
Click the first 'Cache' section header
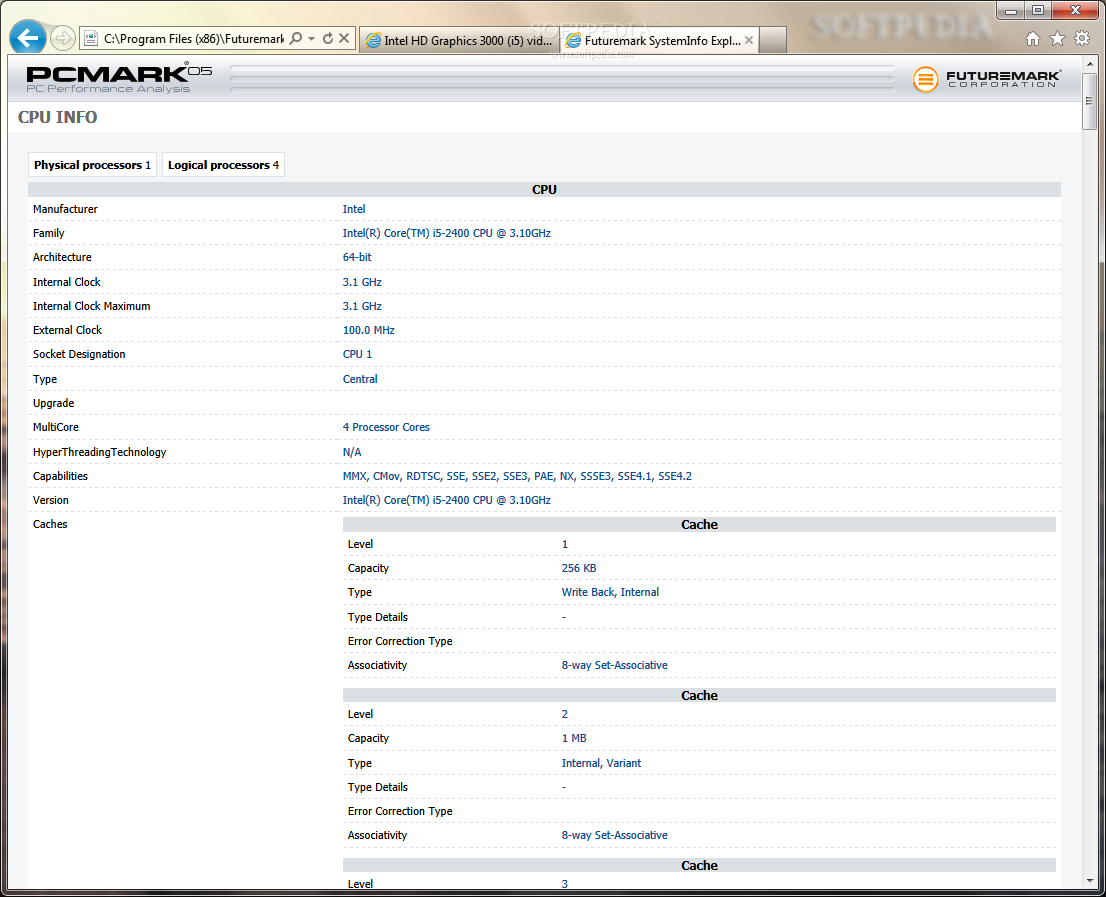(699, 524)
